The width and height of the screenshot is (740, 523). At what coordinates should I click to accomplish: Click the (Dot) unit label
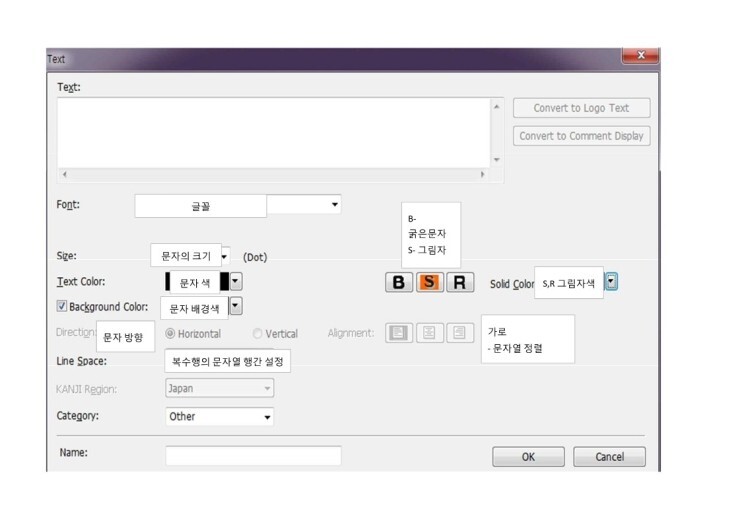click(x=255, y=257)
